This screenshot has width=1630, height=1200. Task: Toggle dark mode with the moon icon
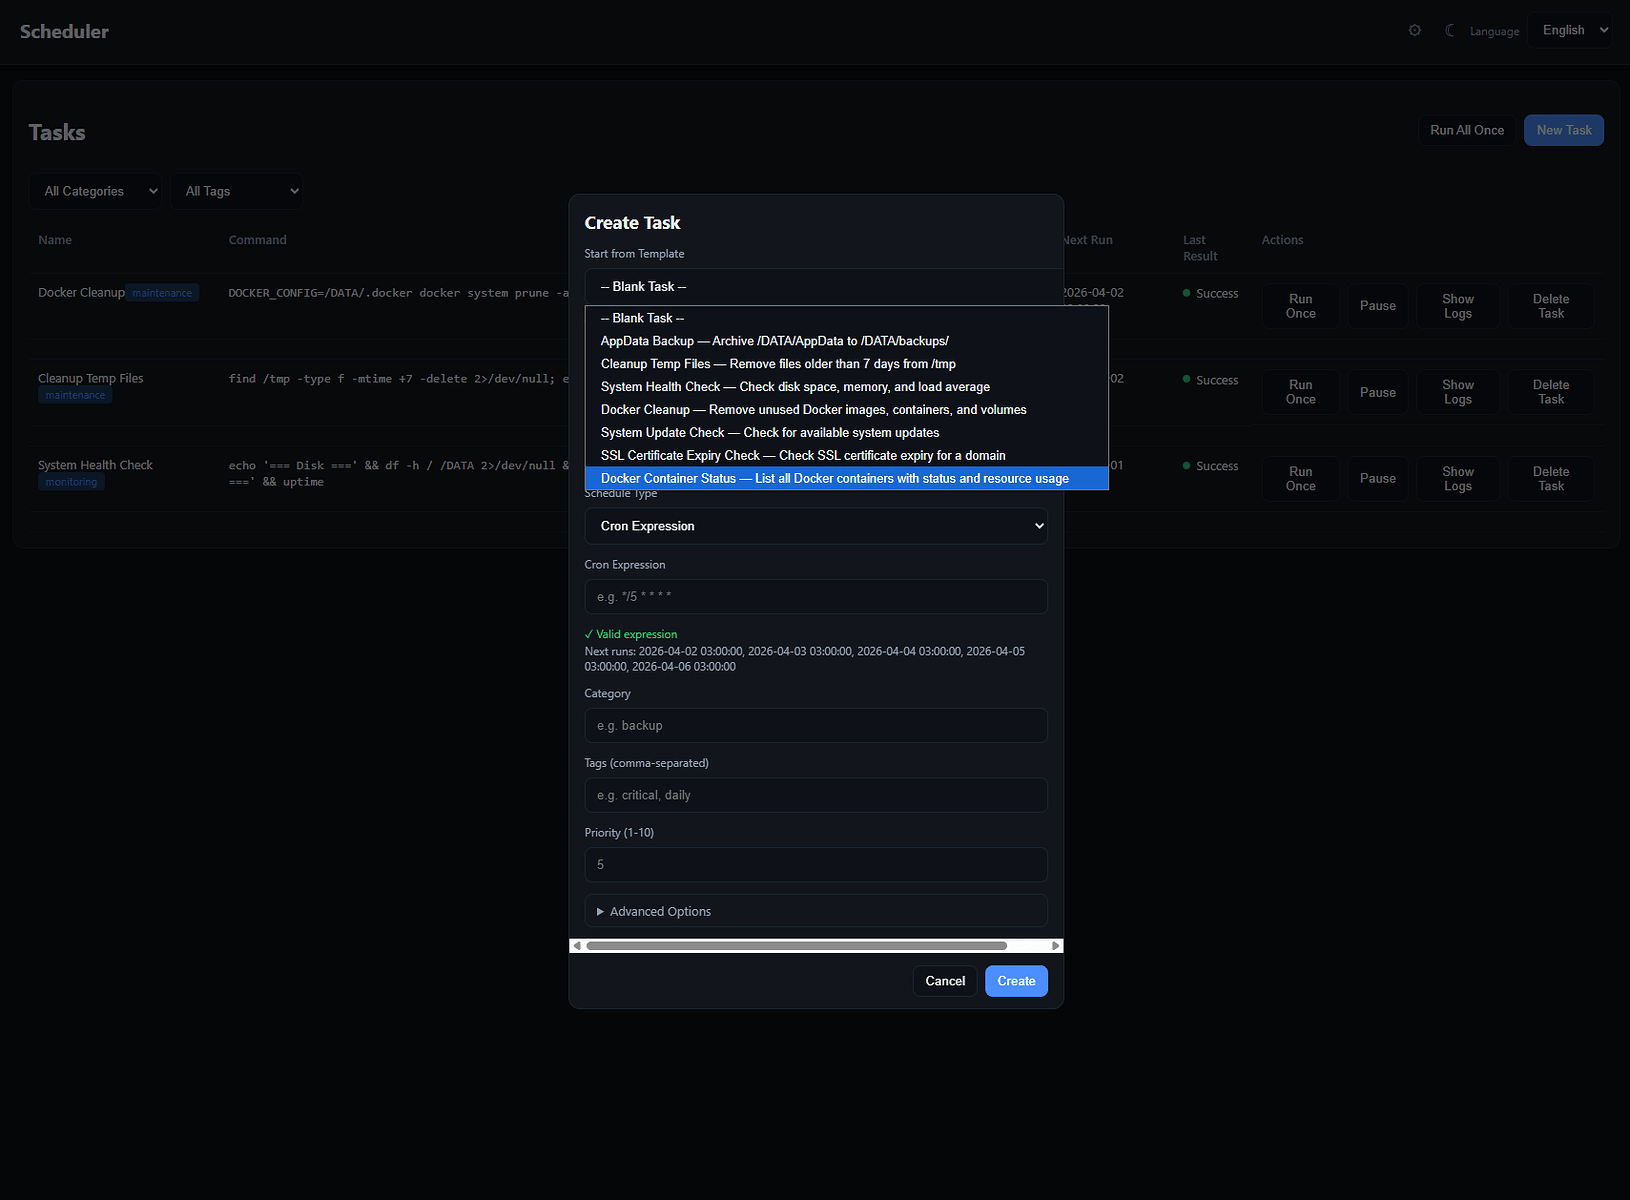click(1449, 31)
